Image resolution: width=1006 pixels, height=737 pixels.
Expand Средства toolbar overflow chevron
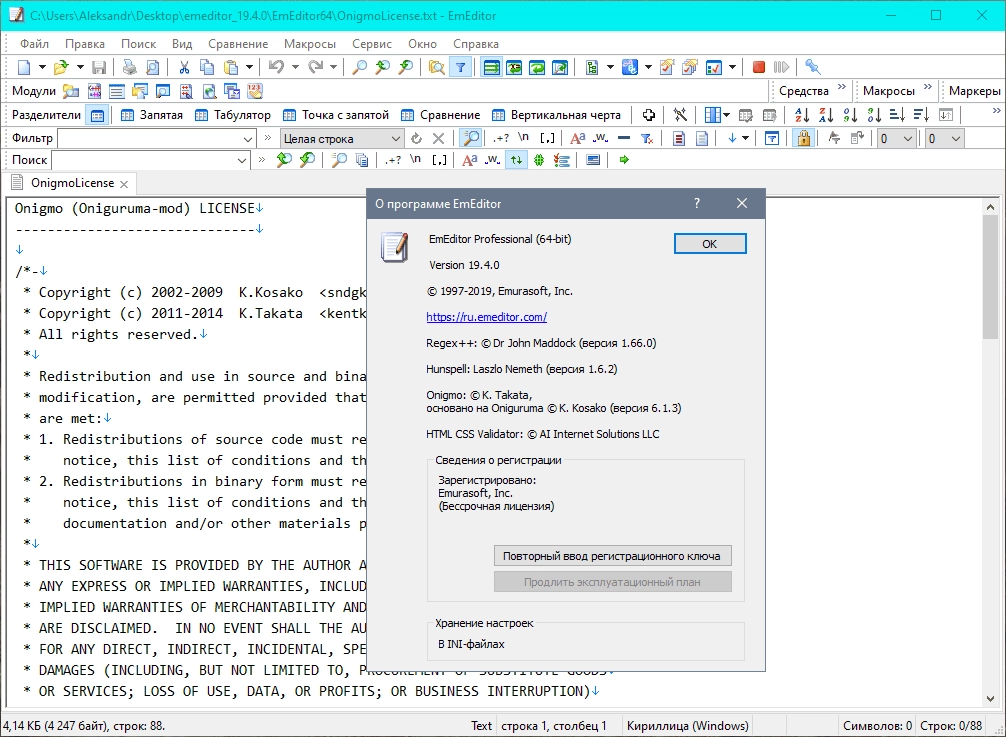click(x=842, y=87)
